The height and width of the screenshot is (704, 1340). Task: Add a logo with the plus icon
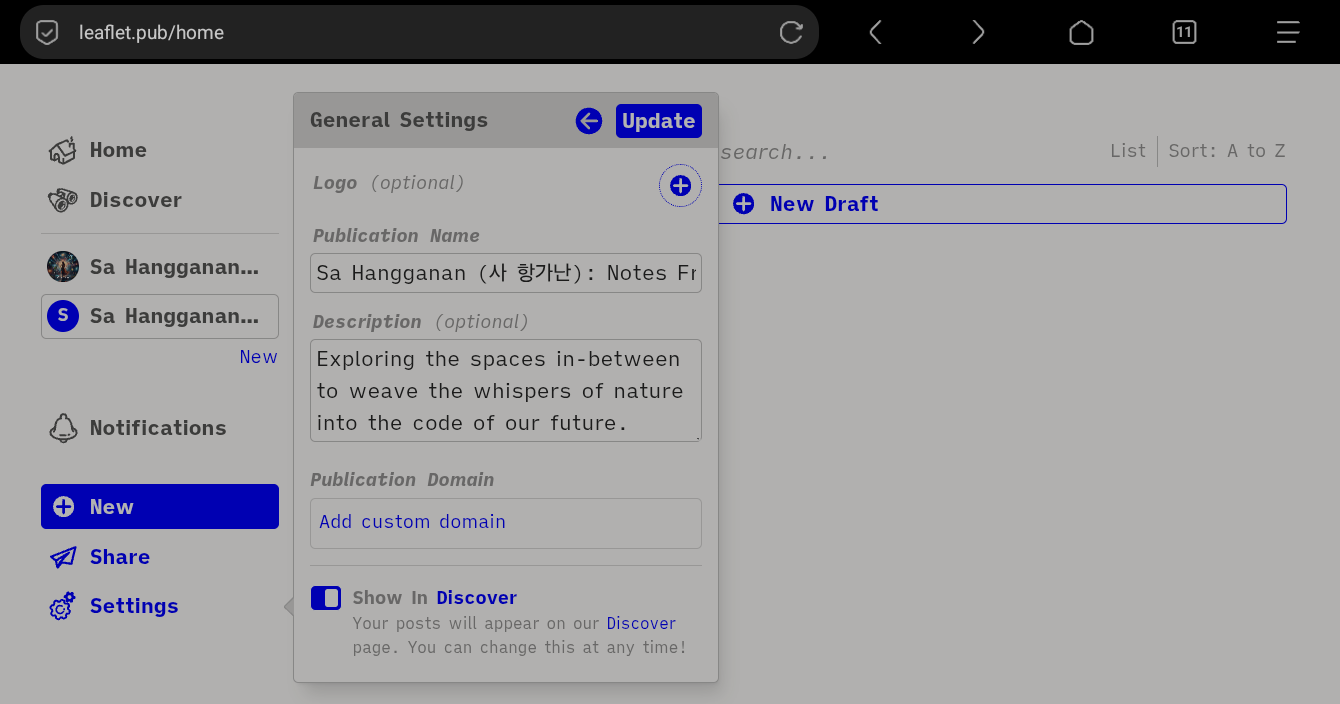pos(680,186)
